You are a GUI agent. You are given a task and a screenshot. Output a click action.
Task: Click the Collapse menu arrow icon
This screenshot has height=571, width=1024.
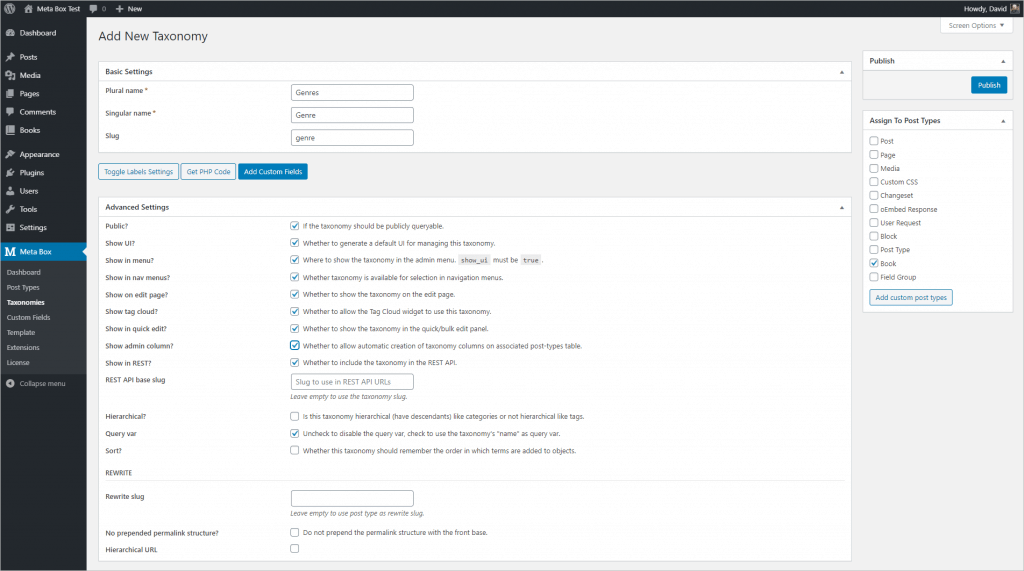pos(9,383)
